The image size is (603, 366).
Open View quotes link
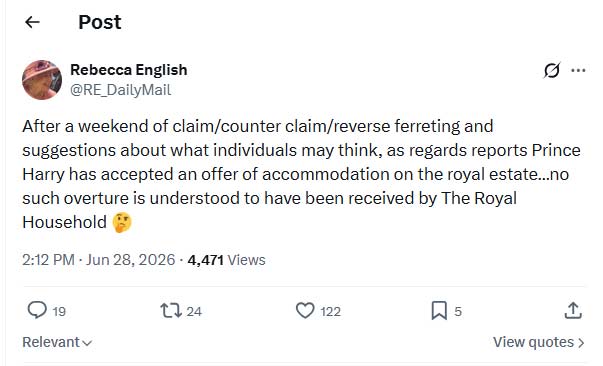coord(539,342)
